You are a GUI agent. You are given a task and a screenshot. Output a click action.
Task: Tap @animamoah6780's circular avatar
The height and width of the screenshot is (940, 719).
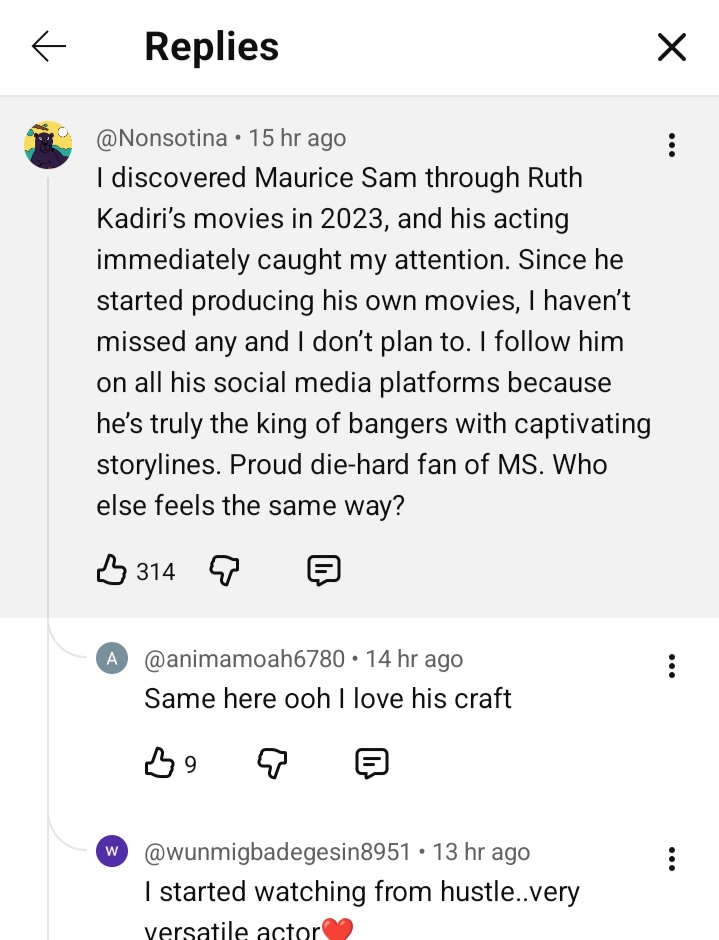point(111,658)
